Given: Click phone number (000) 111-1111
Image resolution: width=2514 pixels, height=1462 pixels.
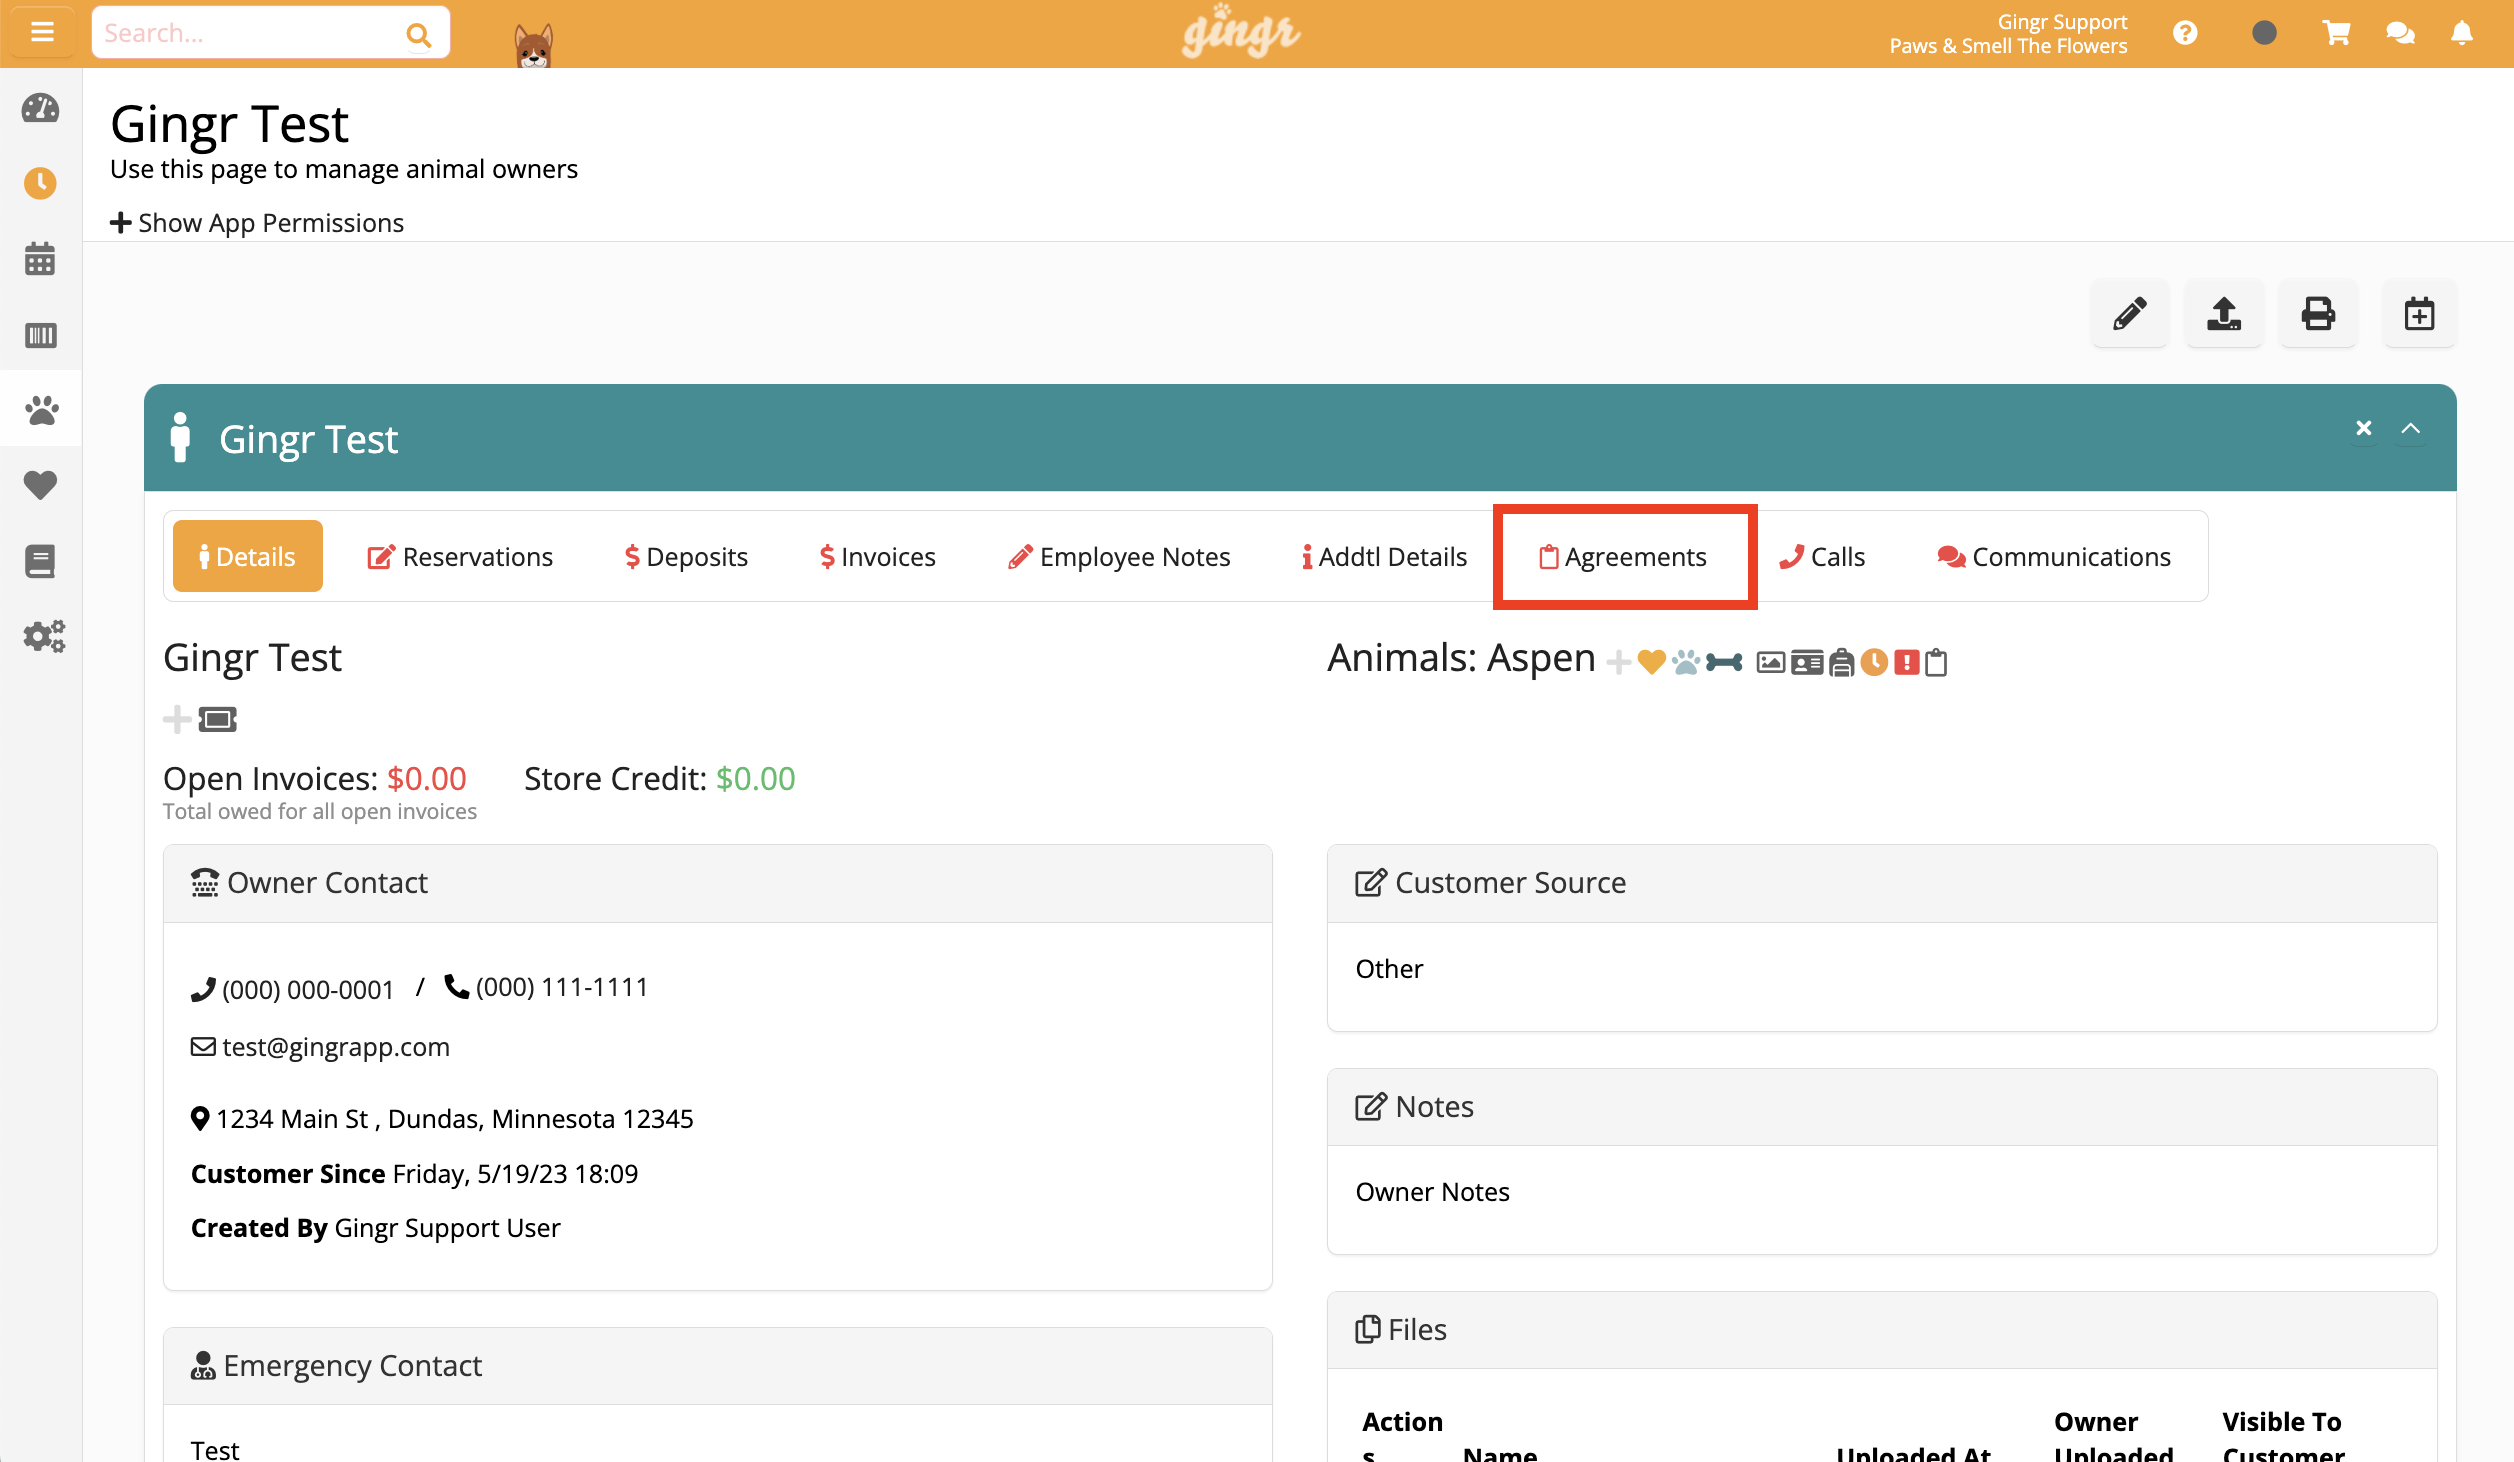Looking at the screenshot, I should [562, 987].
